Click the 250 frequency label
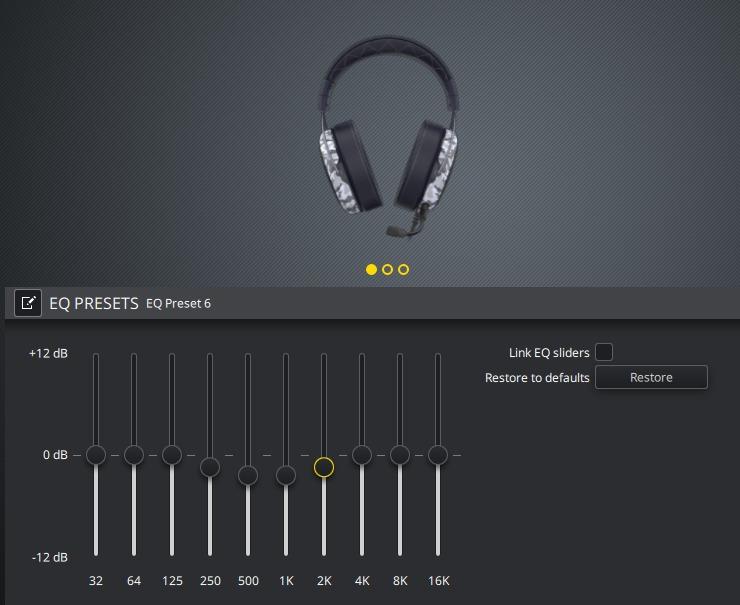 click(x=210, y=581)
